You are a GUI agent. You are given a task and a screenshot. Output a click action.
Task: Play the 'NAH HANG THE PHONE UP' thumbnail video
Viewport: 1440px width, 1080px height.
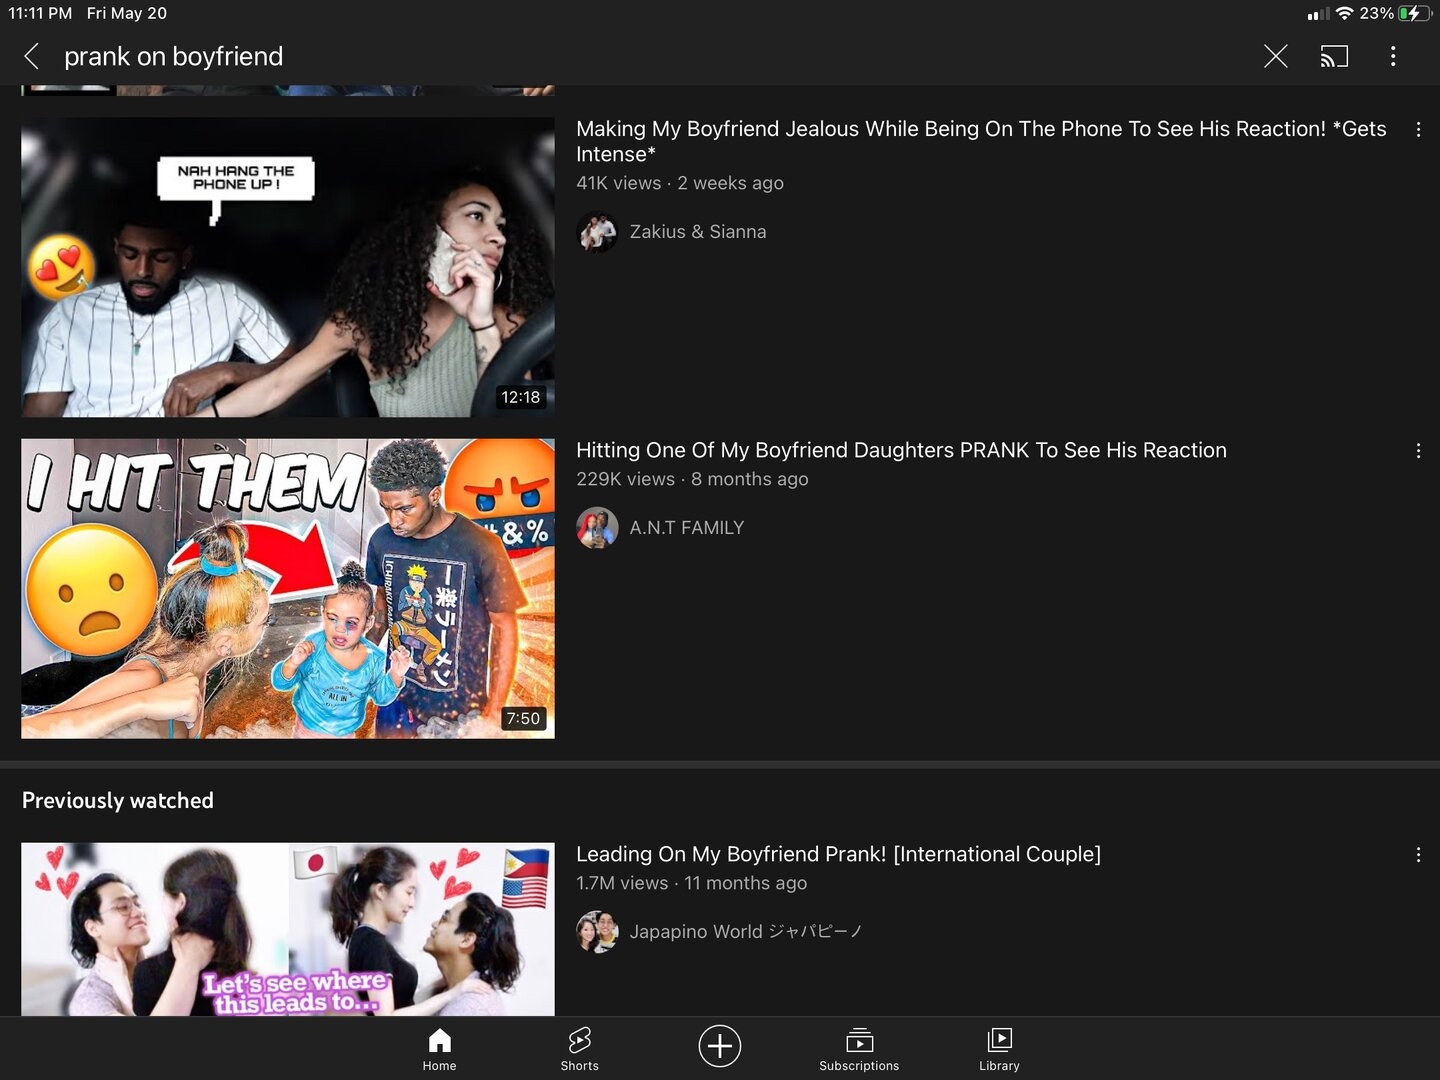point(288,267)
